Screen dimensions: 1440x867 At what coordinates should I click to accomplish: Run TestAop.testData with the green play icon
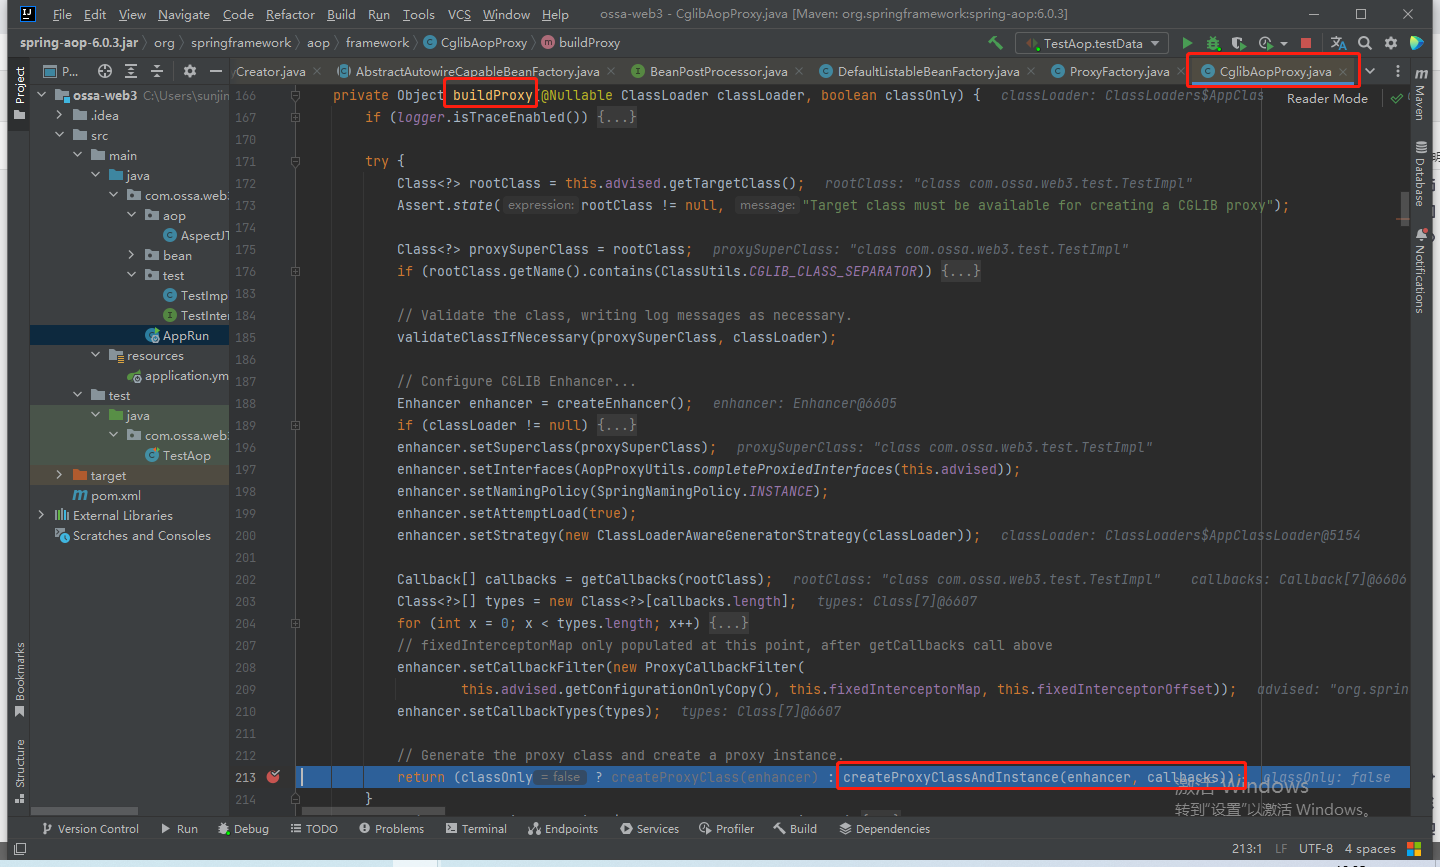coord(1187,43)
